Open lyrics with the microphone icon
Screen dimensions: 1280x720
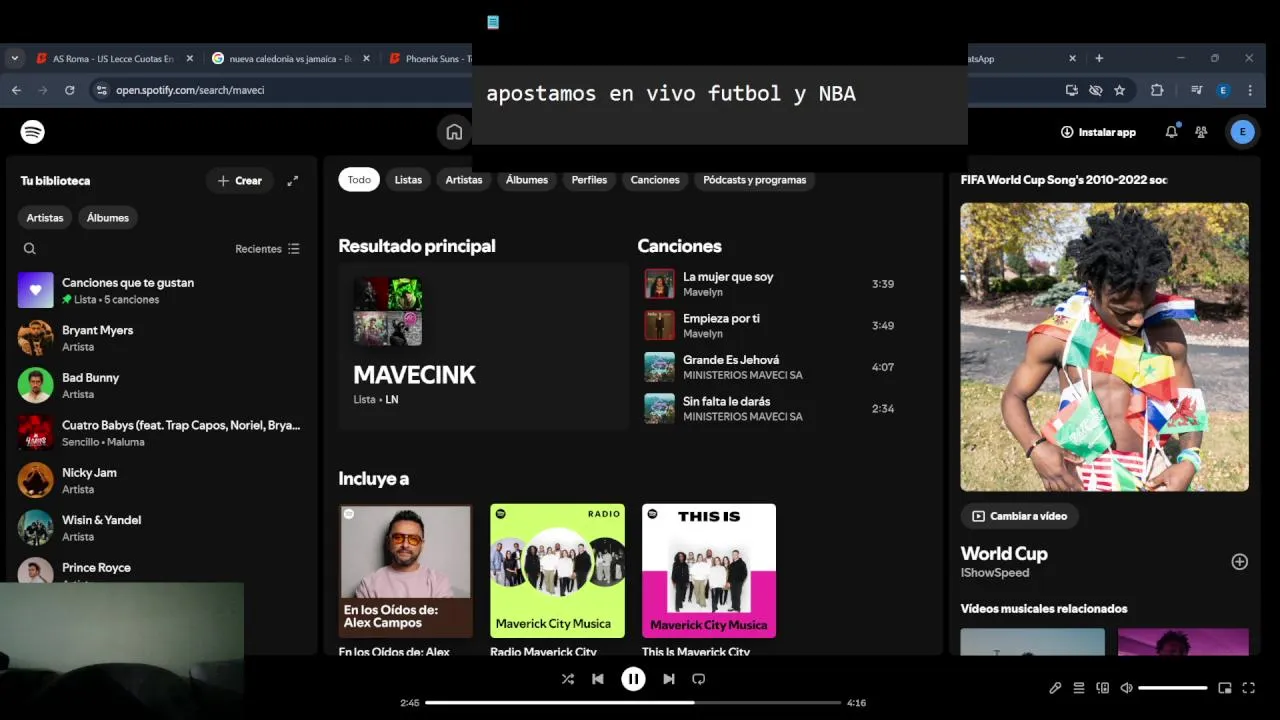1055,688
